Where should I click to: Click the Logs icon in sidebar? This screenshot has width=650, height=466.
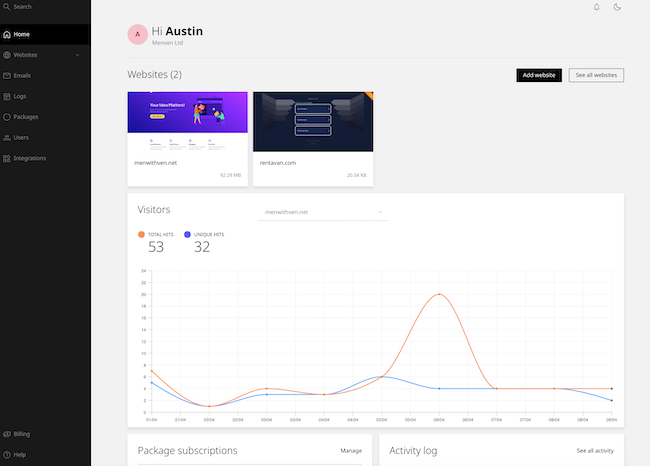point(7,96)
